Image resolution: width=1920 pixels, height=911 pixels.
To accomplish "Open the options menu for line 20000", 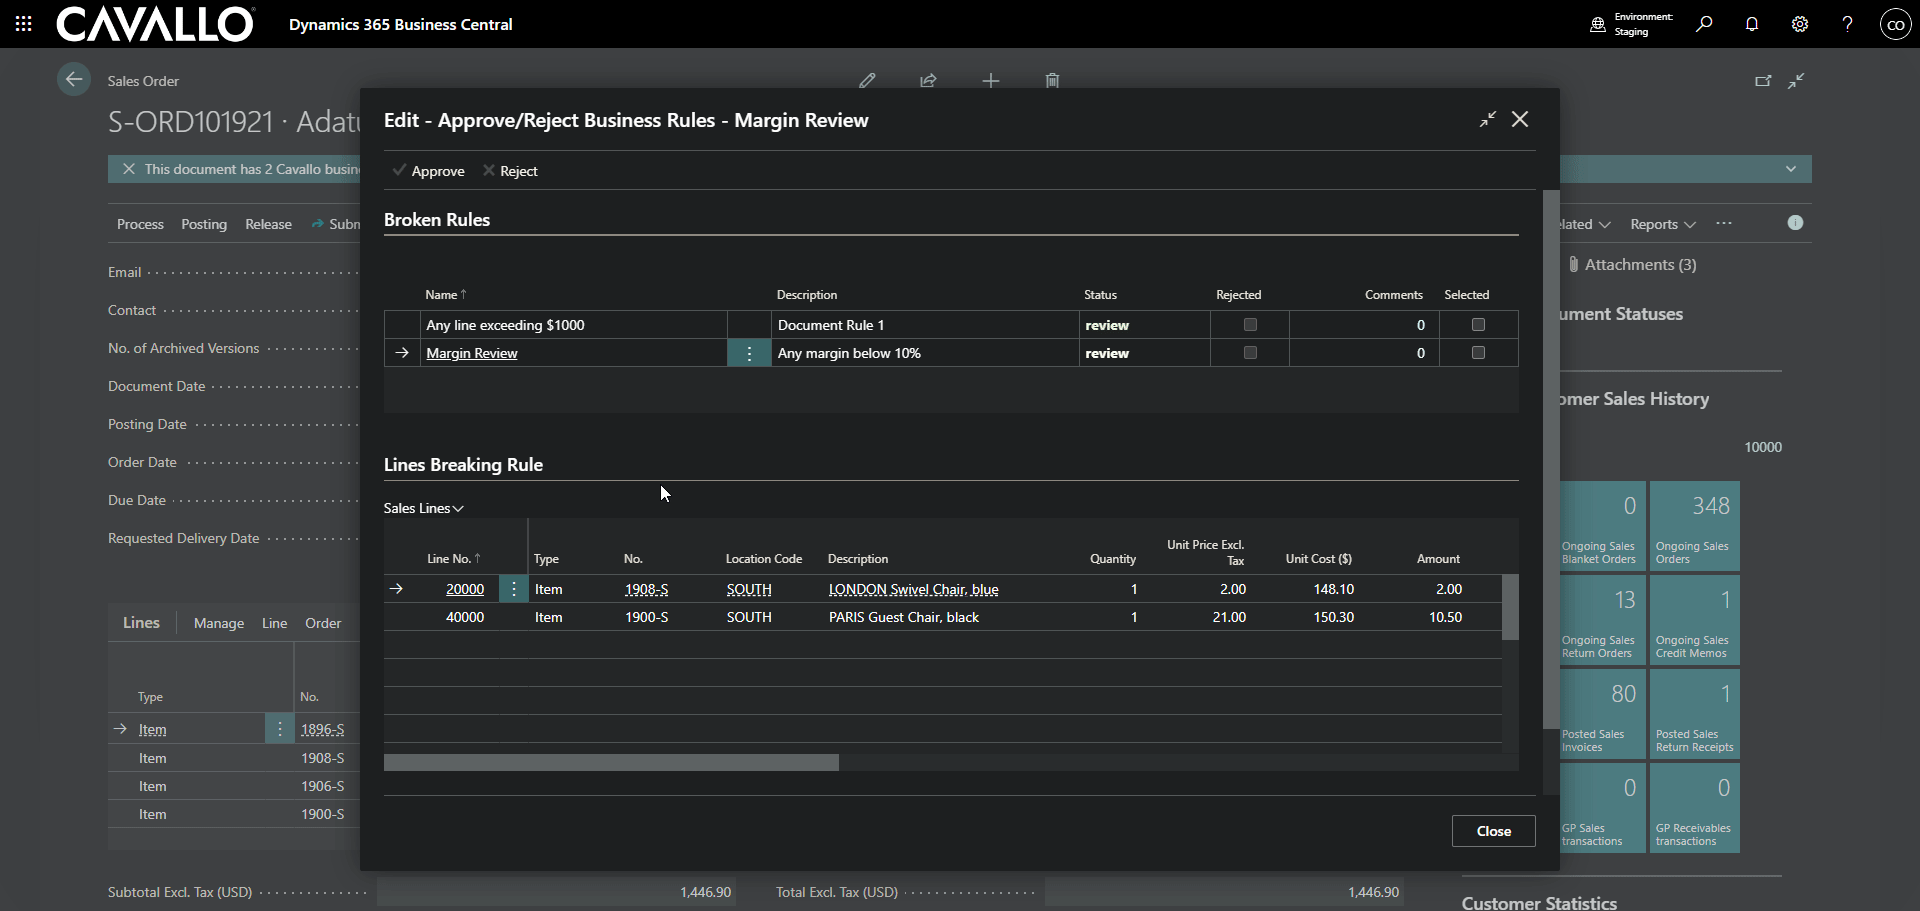I will coord(514,589).
